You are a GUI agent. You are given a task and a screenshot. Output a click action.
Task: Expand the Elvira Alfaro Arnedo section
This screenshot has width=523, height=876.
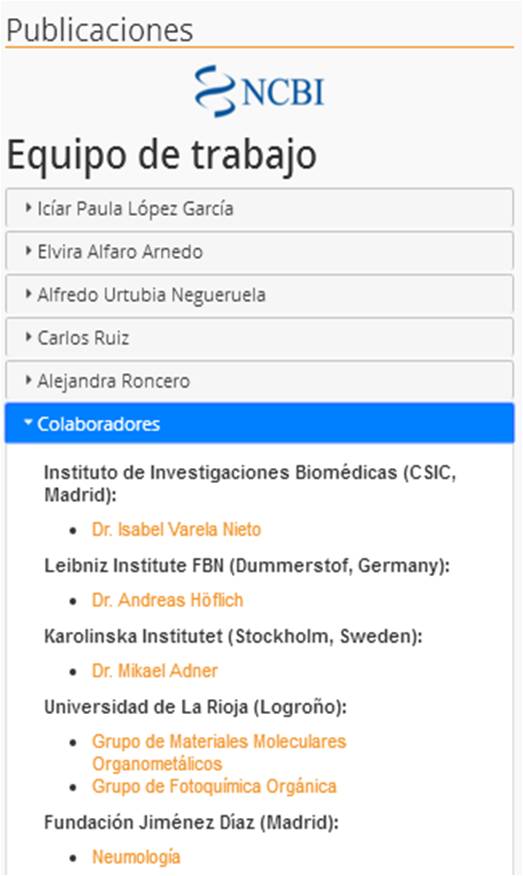(x=259, y=251)
